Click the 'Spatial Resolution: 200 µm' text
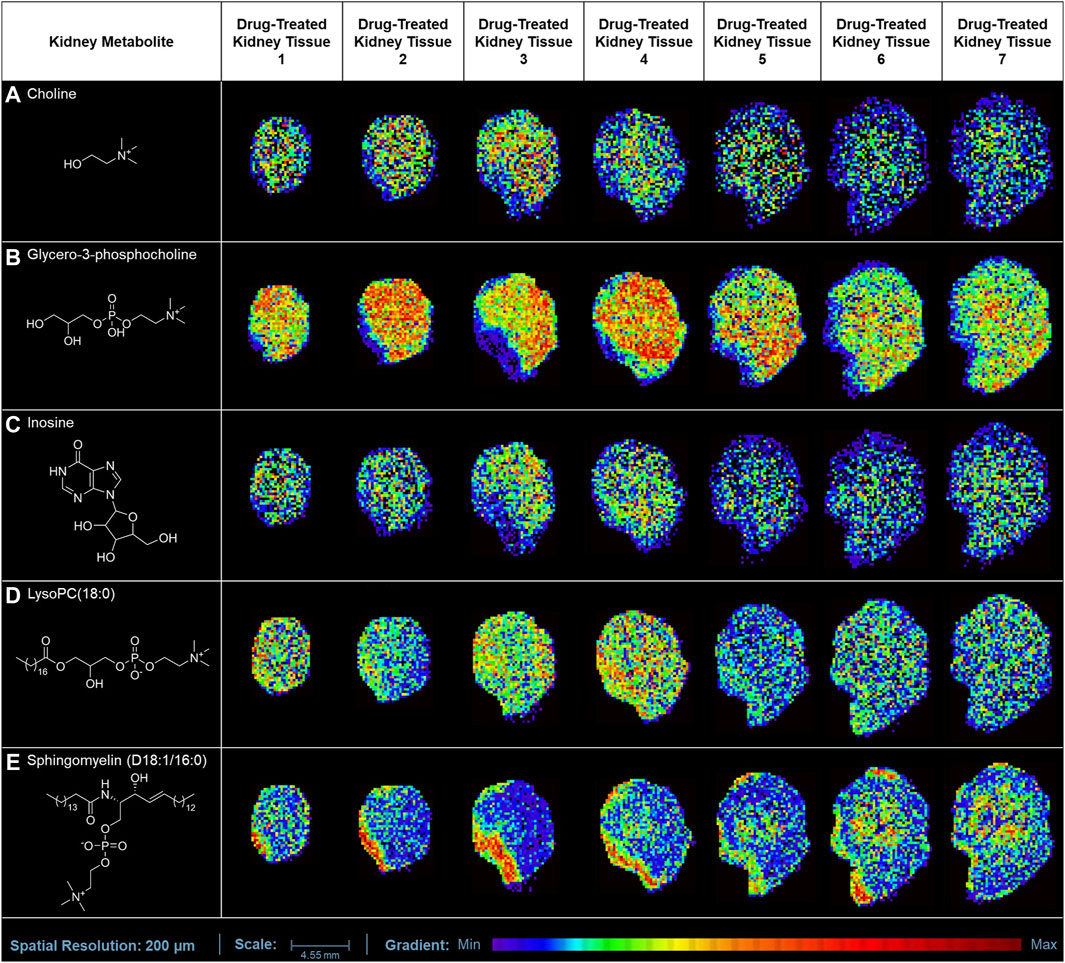Viewport: 1065px width, 963px height. pyautogui.click(x=103, y=945)
